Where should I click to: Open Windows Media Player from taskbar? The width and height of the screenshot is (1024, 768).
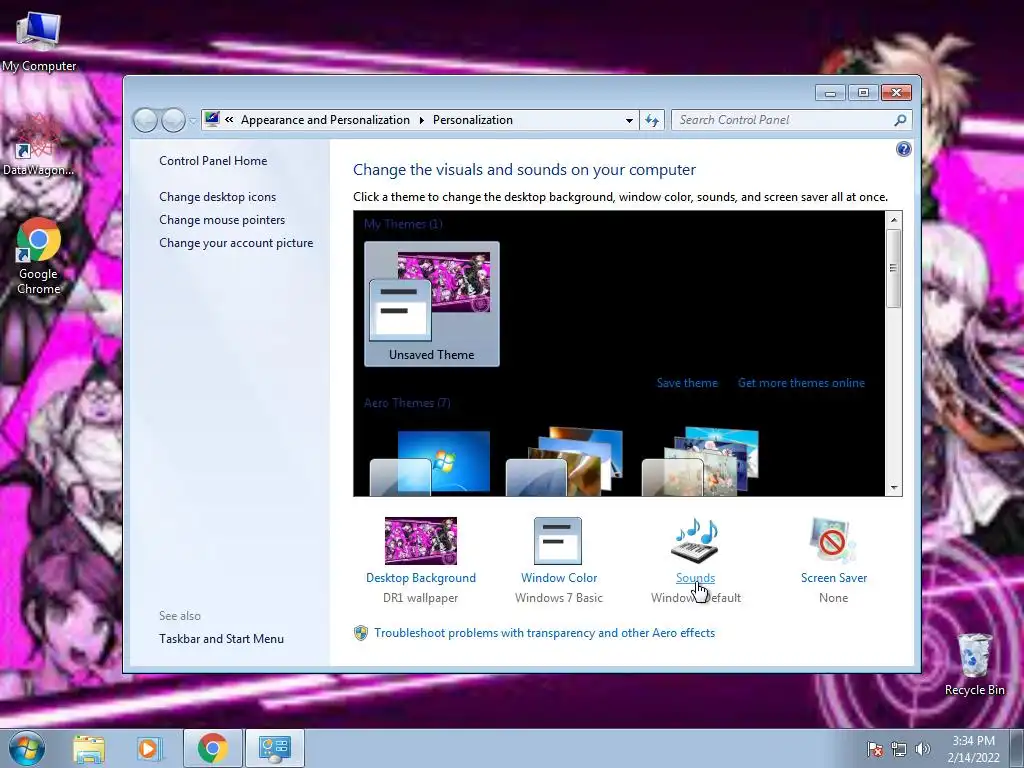[x=150, y=748]
